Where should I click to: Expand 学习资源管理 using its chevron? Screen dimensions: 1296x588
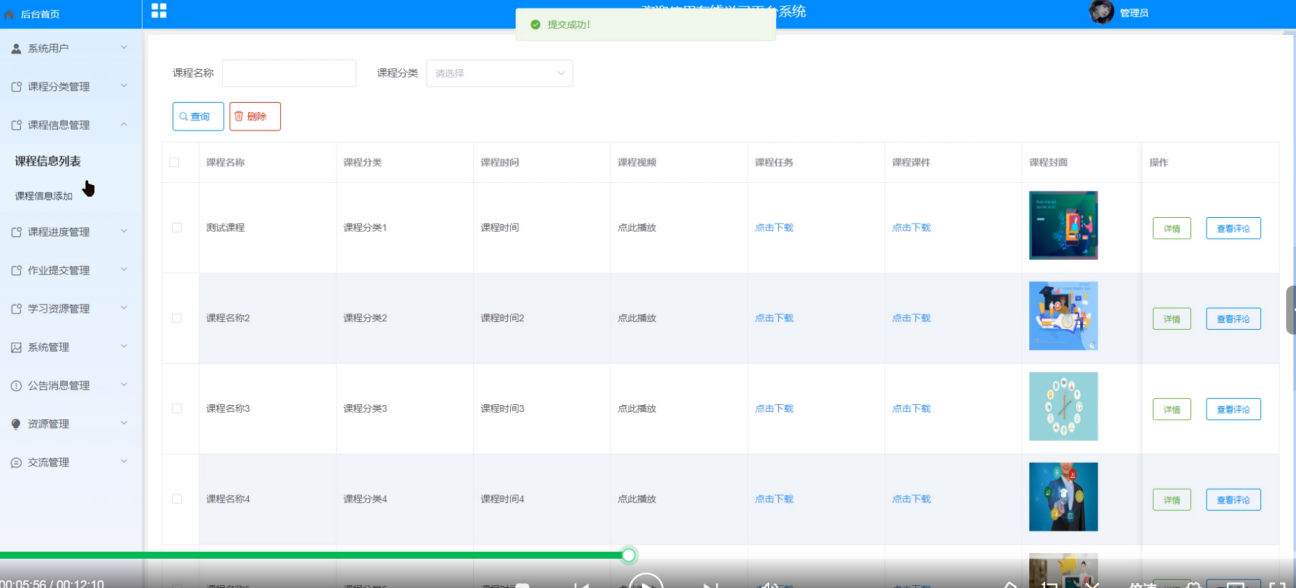(124, 308)
